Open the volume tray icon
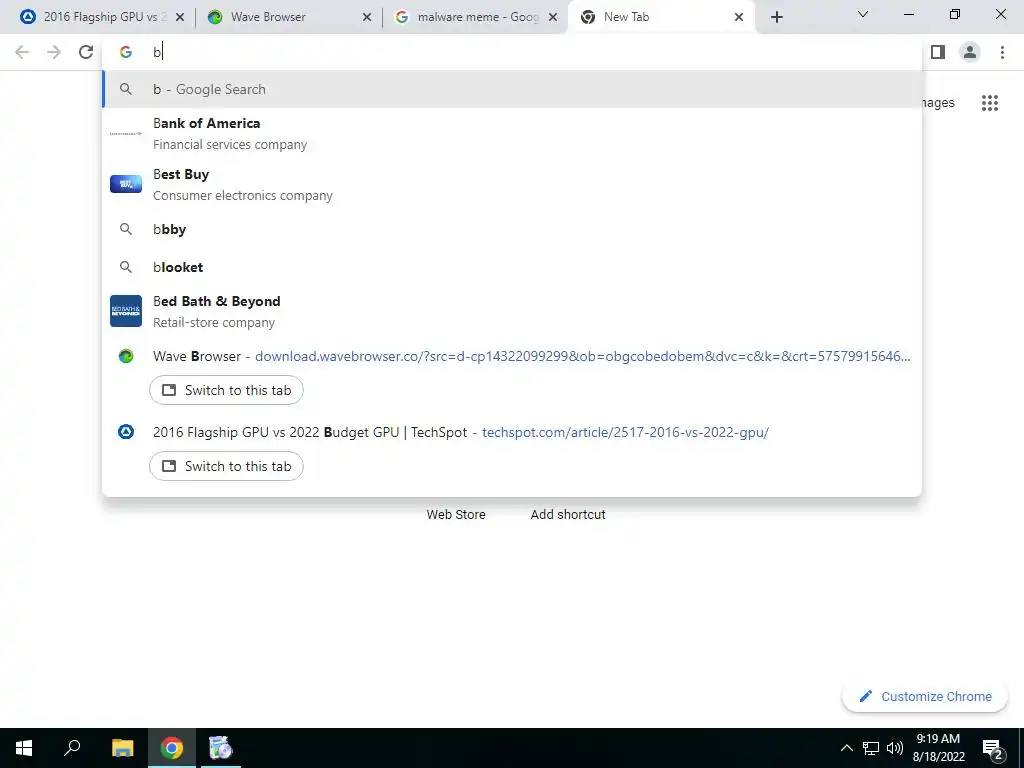1024x768 pixels. (895, 748)
